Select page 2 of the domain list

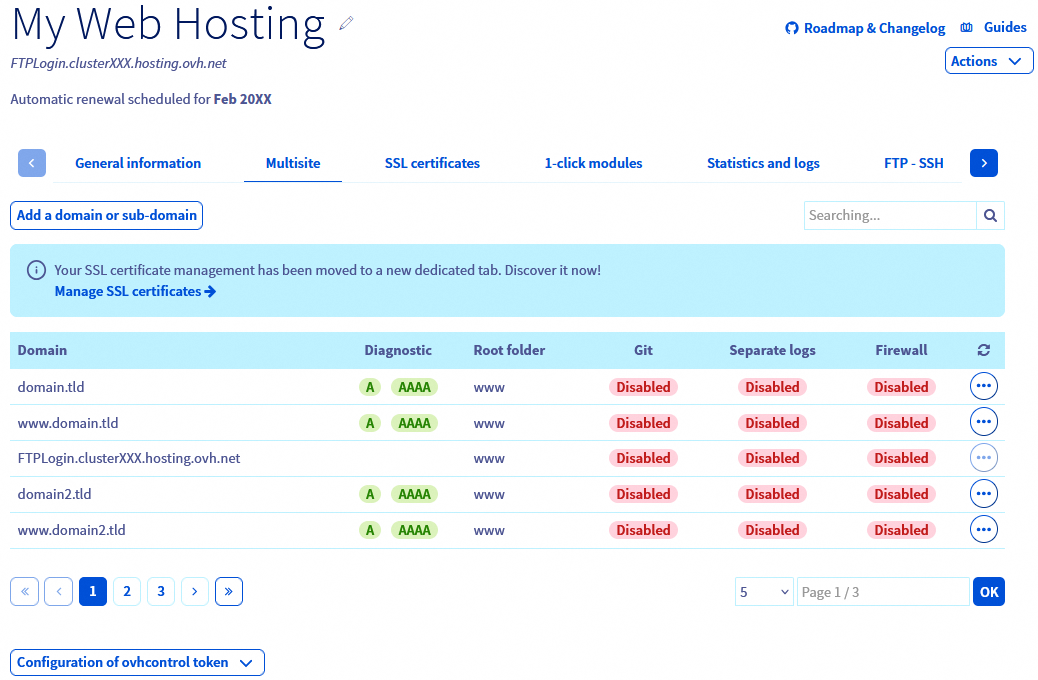pos(127,591)
